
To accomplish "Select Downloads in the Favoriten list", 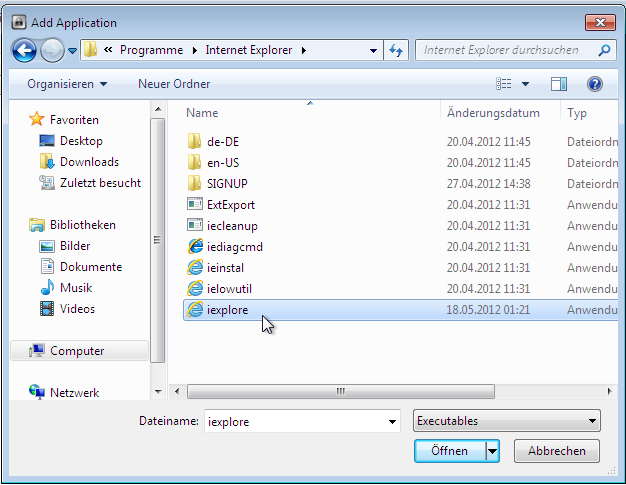I will coord(89,162).
